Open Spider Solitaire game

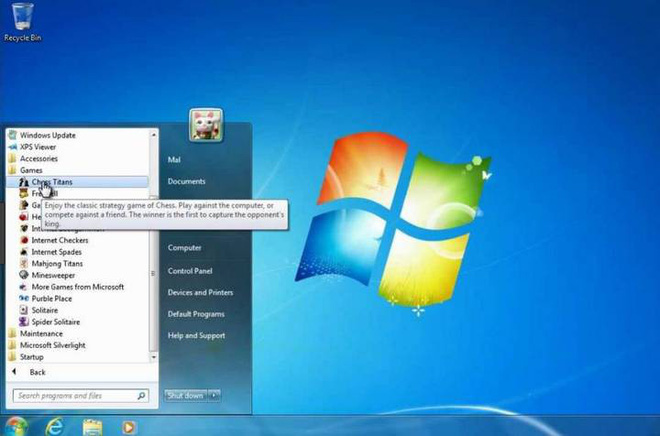point(57,321)
